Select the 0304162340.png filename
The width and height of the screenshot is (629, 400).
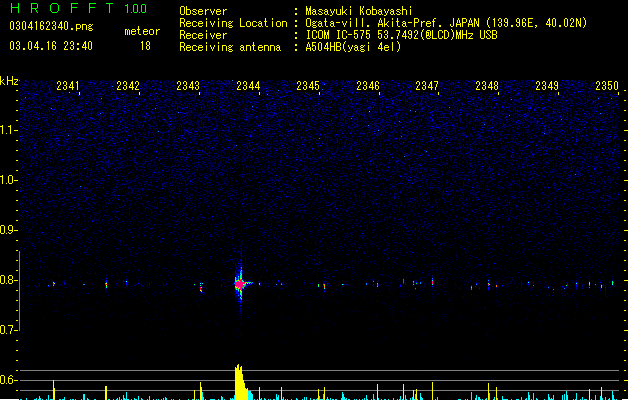51,26
